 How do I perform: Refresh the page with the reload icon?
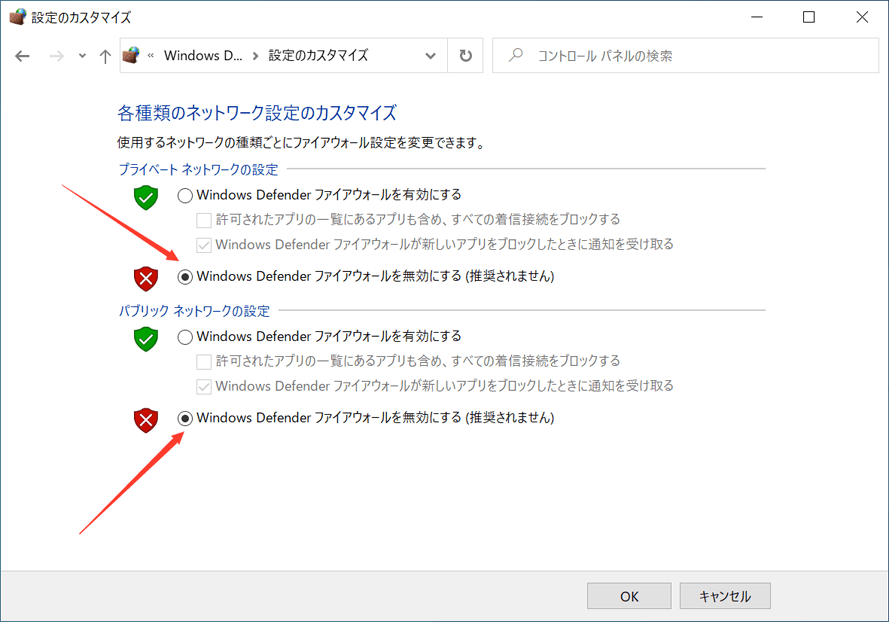point(465,56)
